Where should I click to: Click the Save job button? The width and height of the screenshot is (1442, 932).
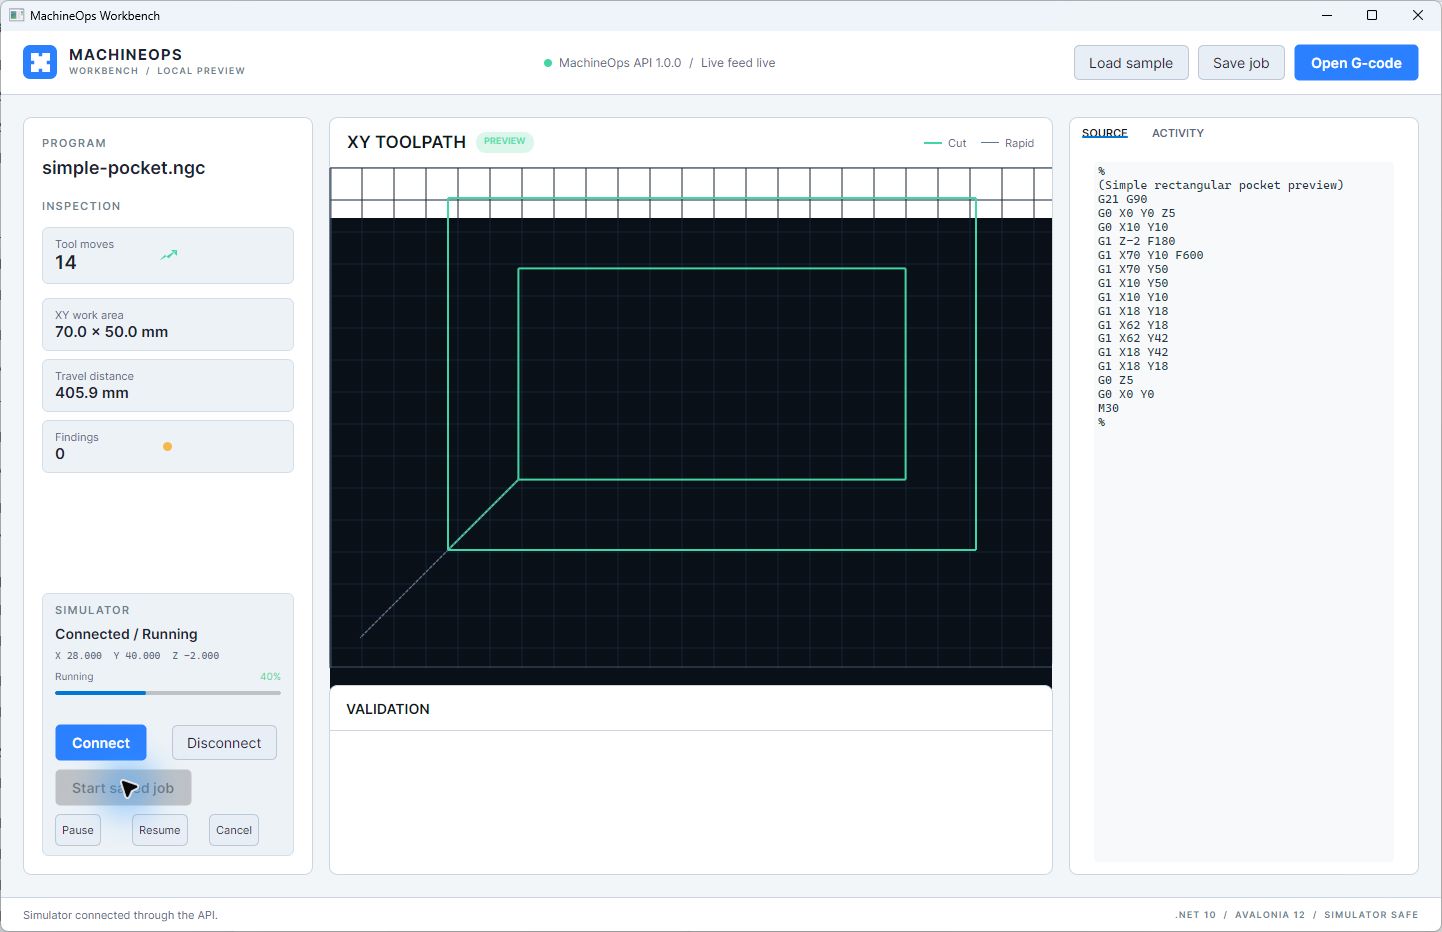1241,63
